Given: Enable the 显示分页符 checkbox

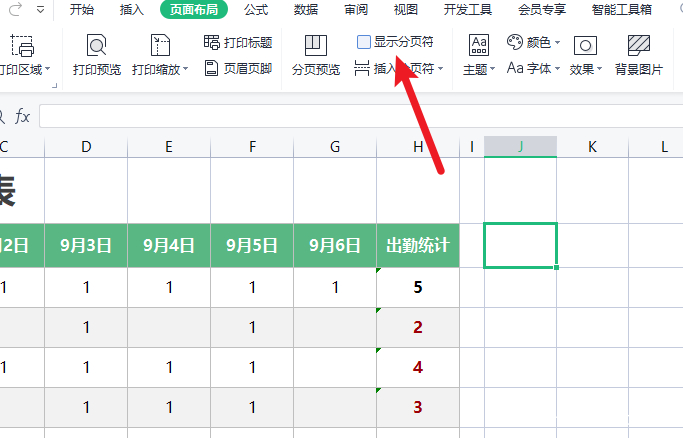Looking at the screenshot, I should click(x=364, y=42).
